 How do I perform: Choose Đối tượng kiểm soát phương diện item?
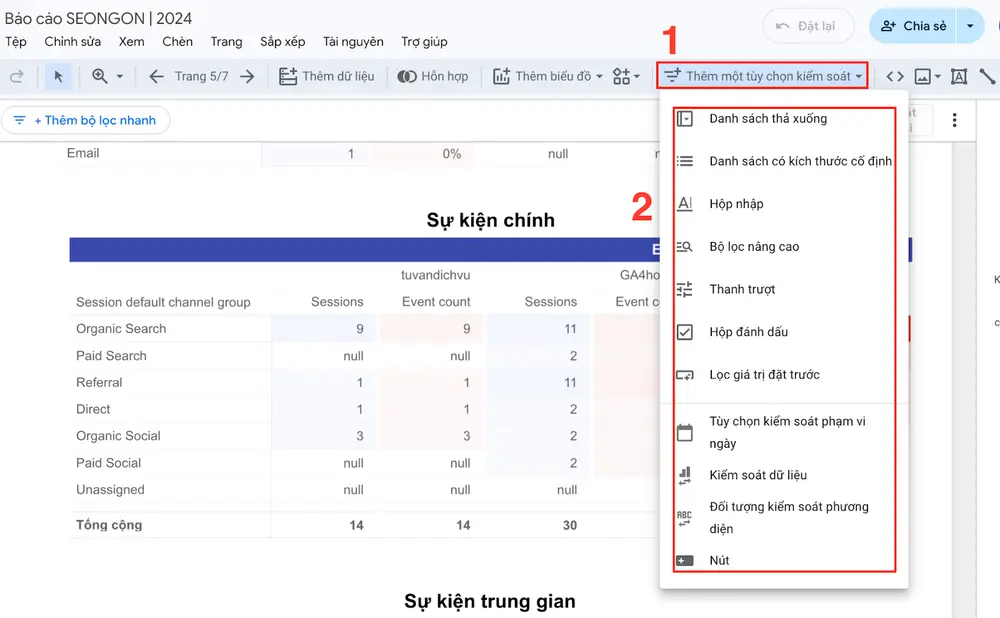[x=784, y=518]
